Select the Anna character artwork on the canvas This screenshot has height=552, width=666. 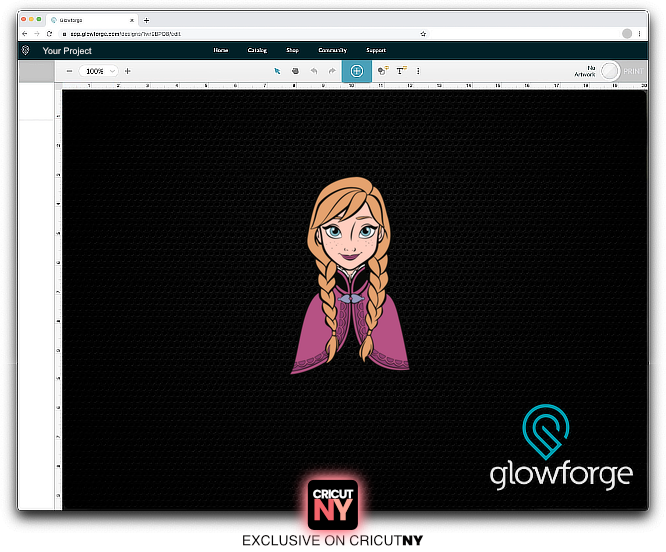(350, 276)
